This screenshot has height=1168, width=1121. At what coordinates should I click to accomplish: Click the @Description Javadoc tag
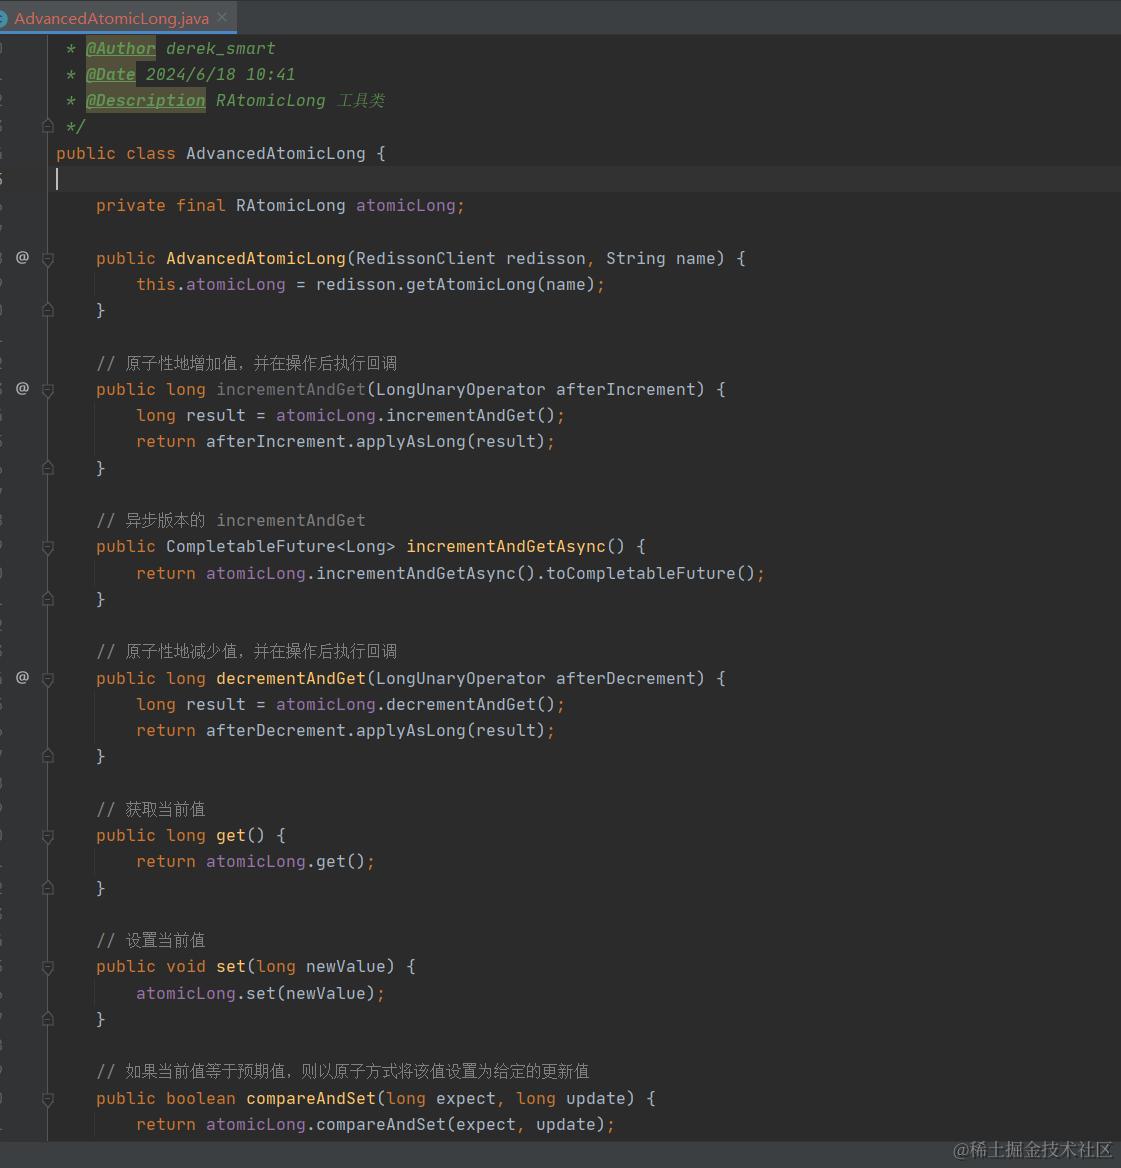[x=145, y=101]
